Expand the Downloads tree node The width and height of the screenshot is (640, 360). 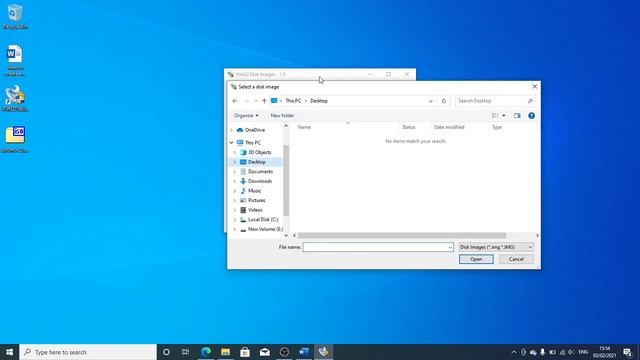235,181
